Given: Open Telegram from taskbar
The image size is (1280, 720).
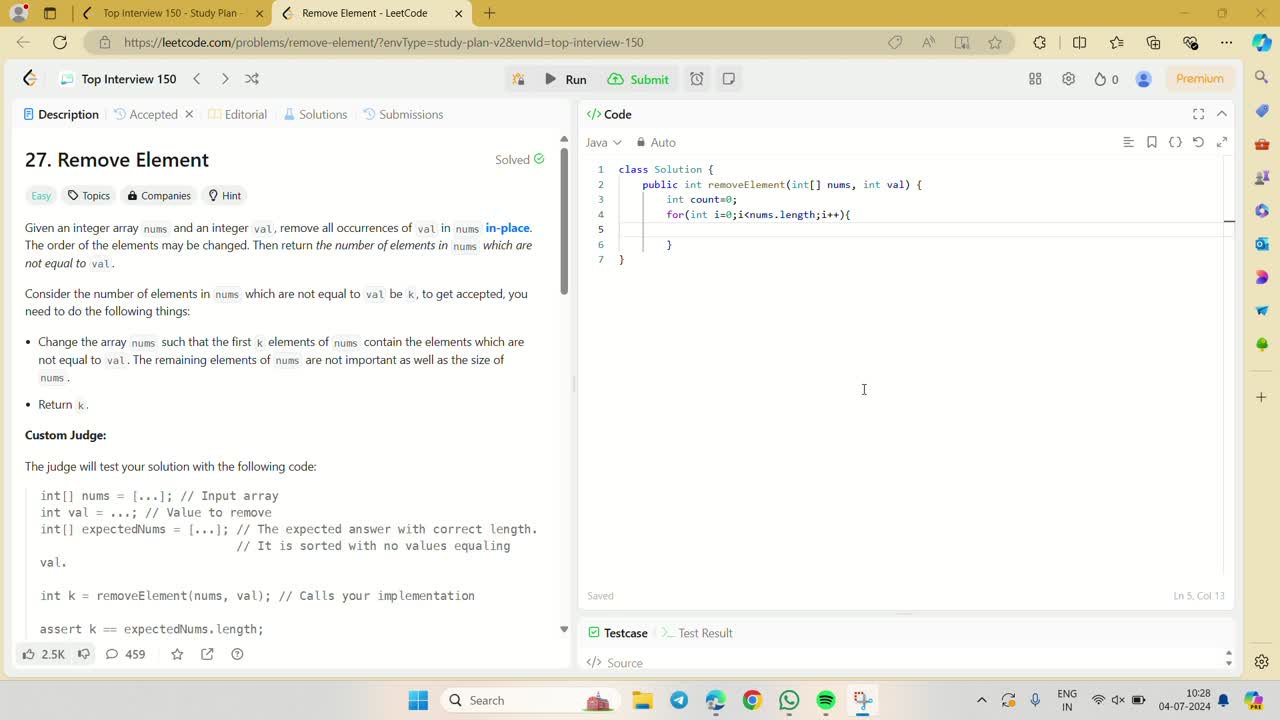Looking at the screenshot, I should pos(679,700).
